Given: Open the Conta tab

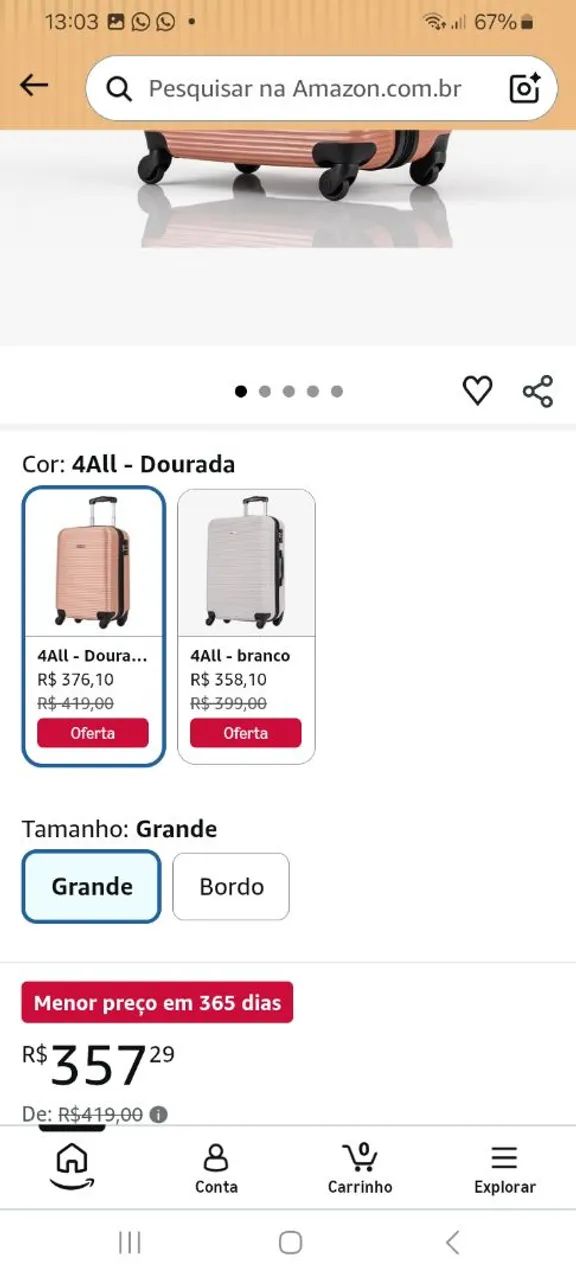Looking at the screenshot, I should [x=216, y=1169].
